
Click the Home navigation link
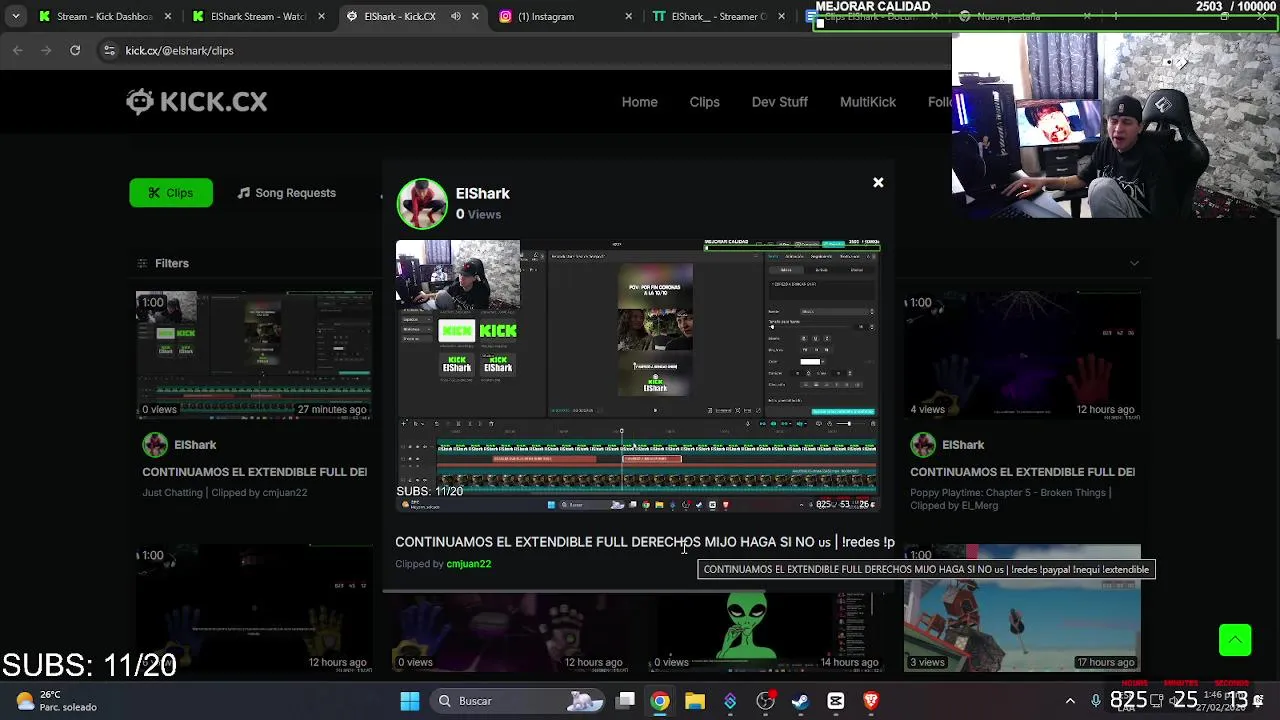(x=639, y=102)
